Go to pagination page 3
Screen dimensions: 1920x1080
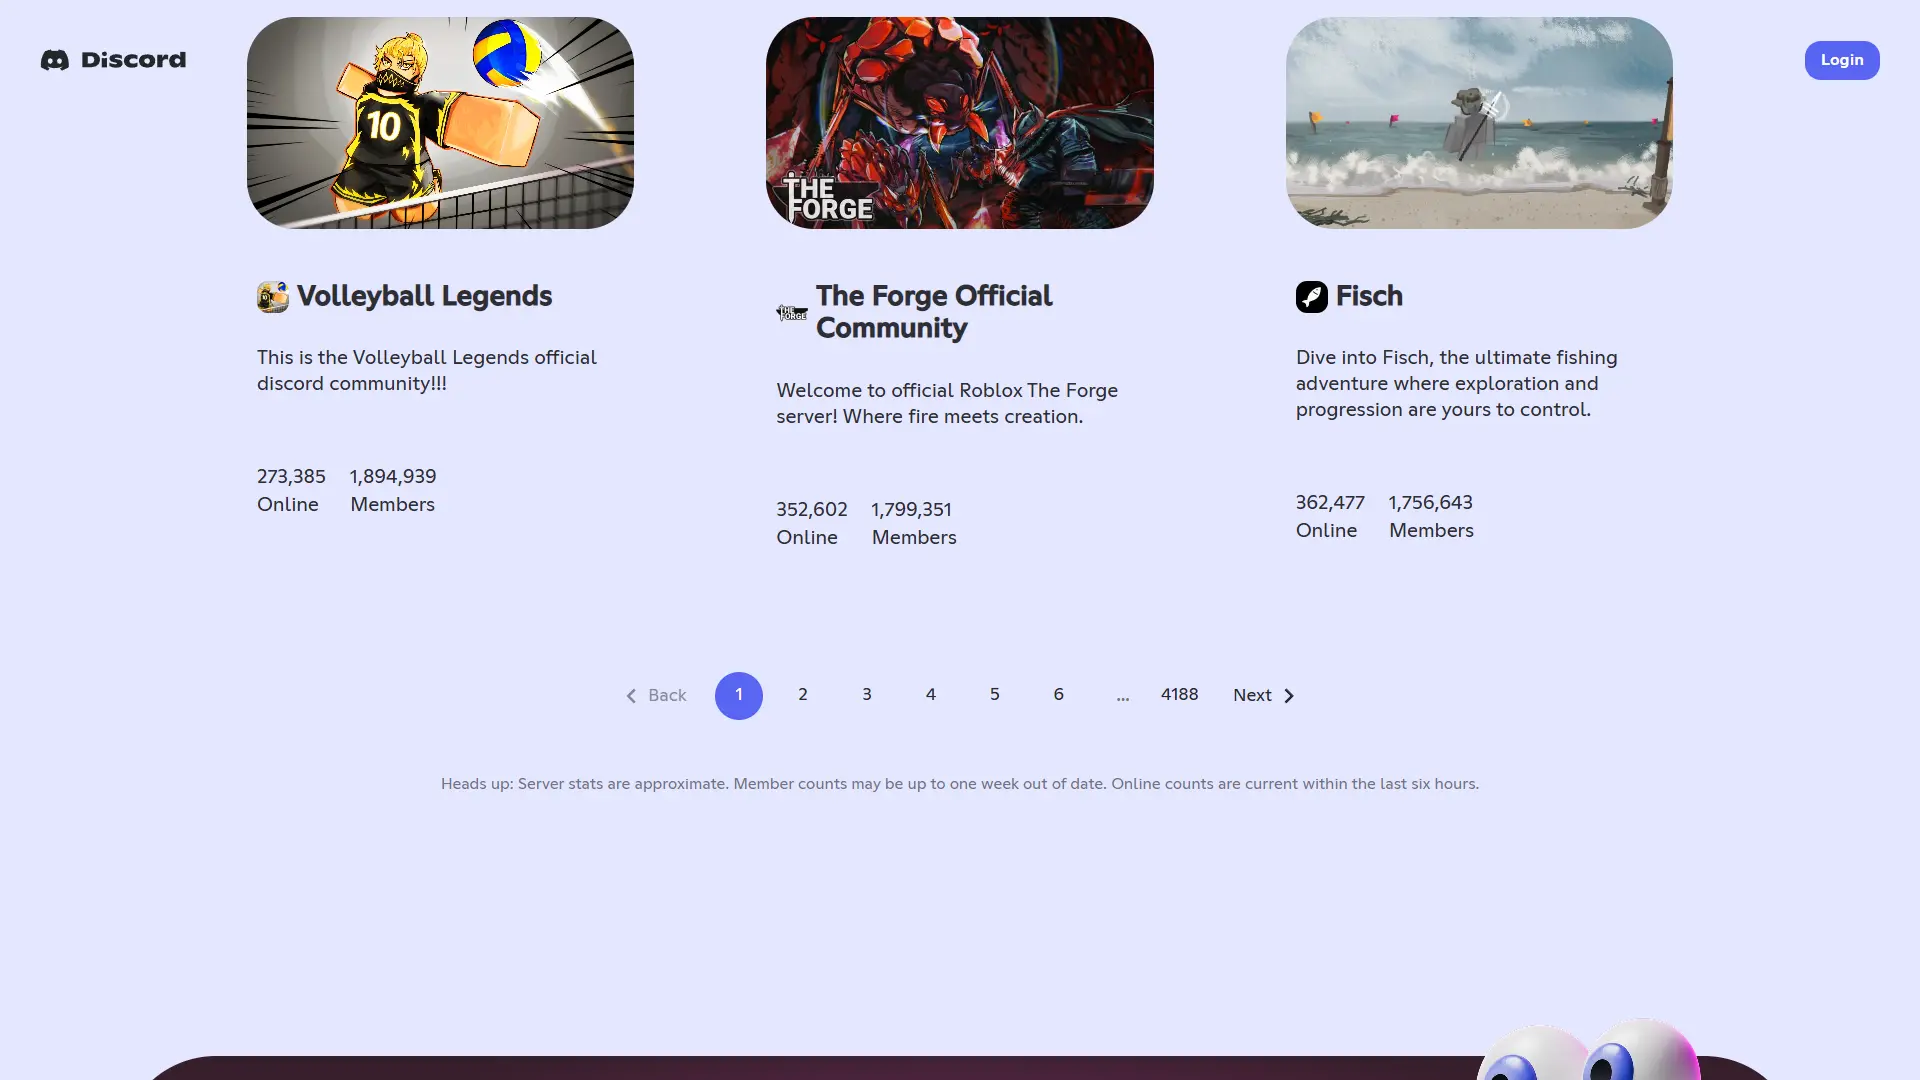point(866,695)
